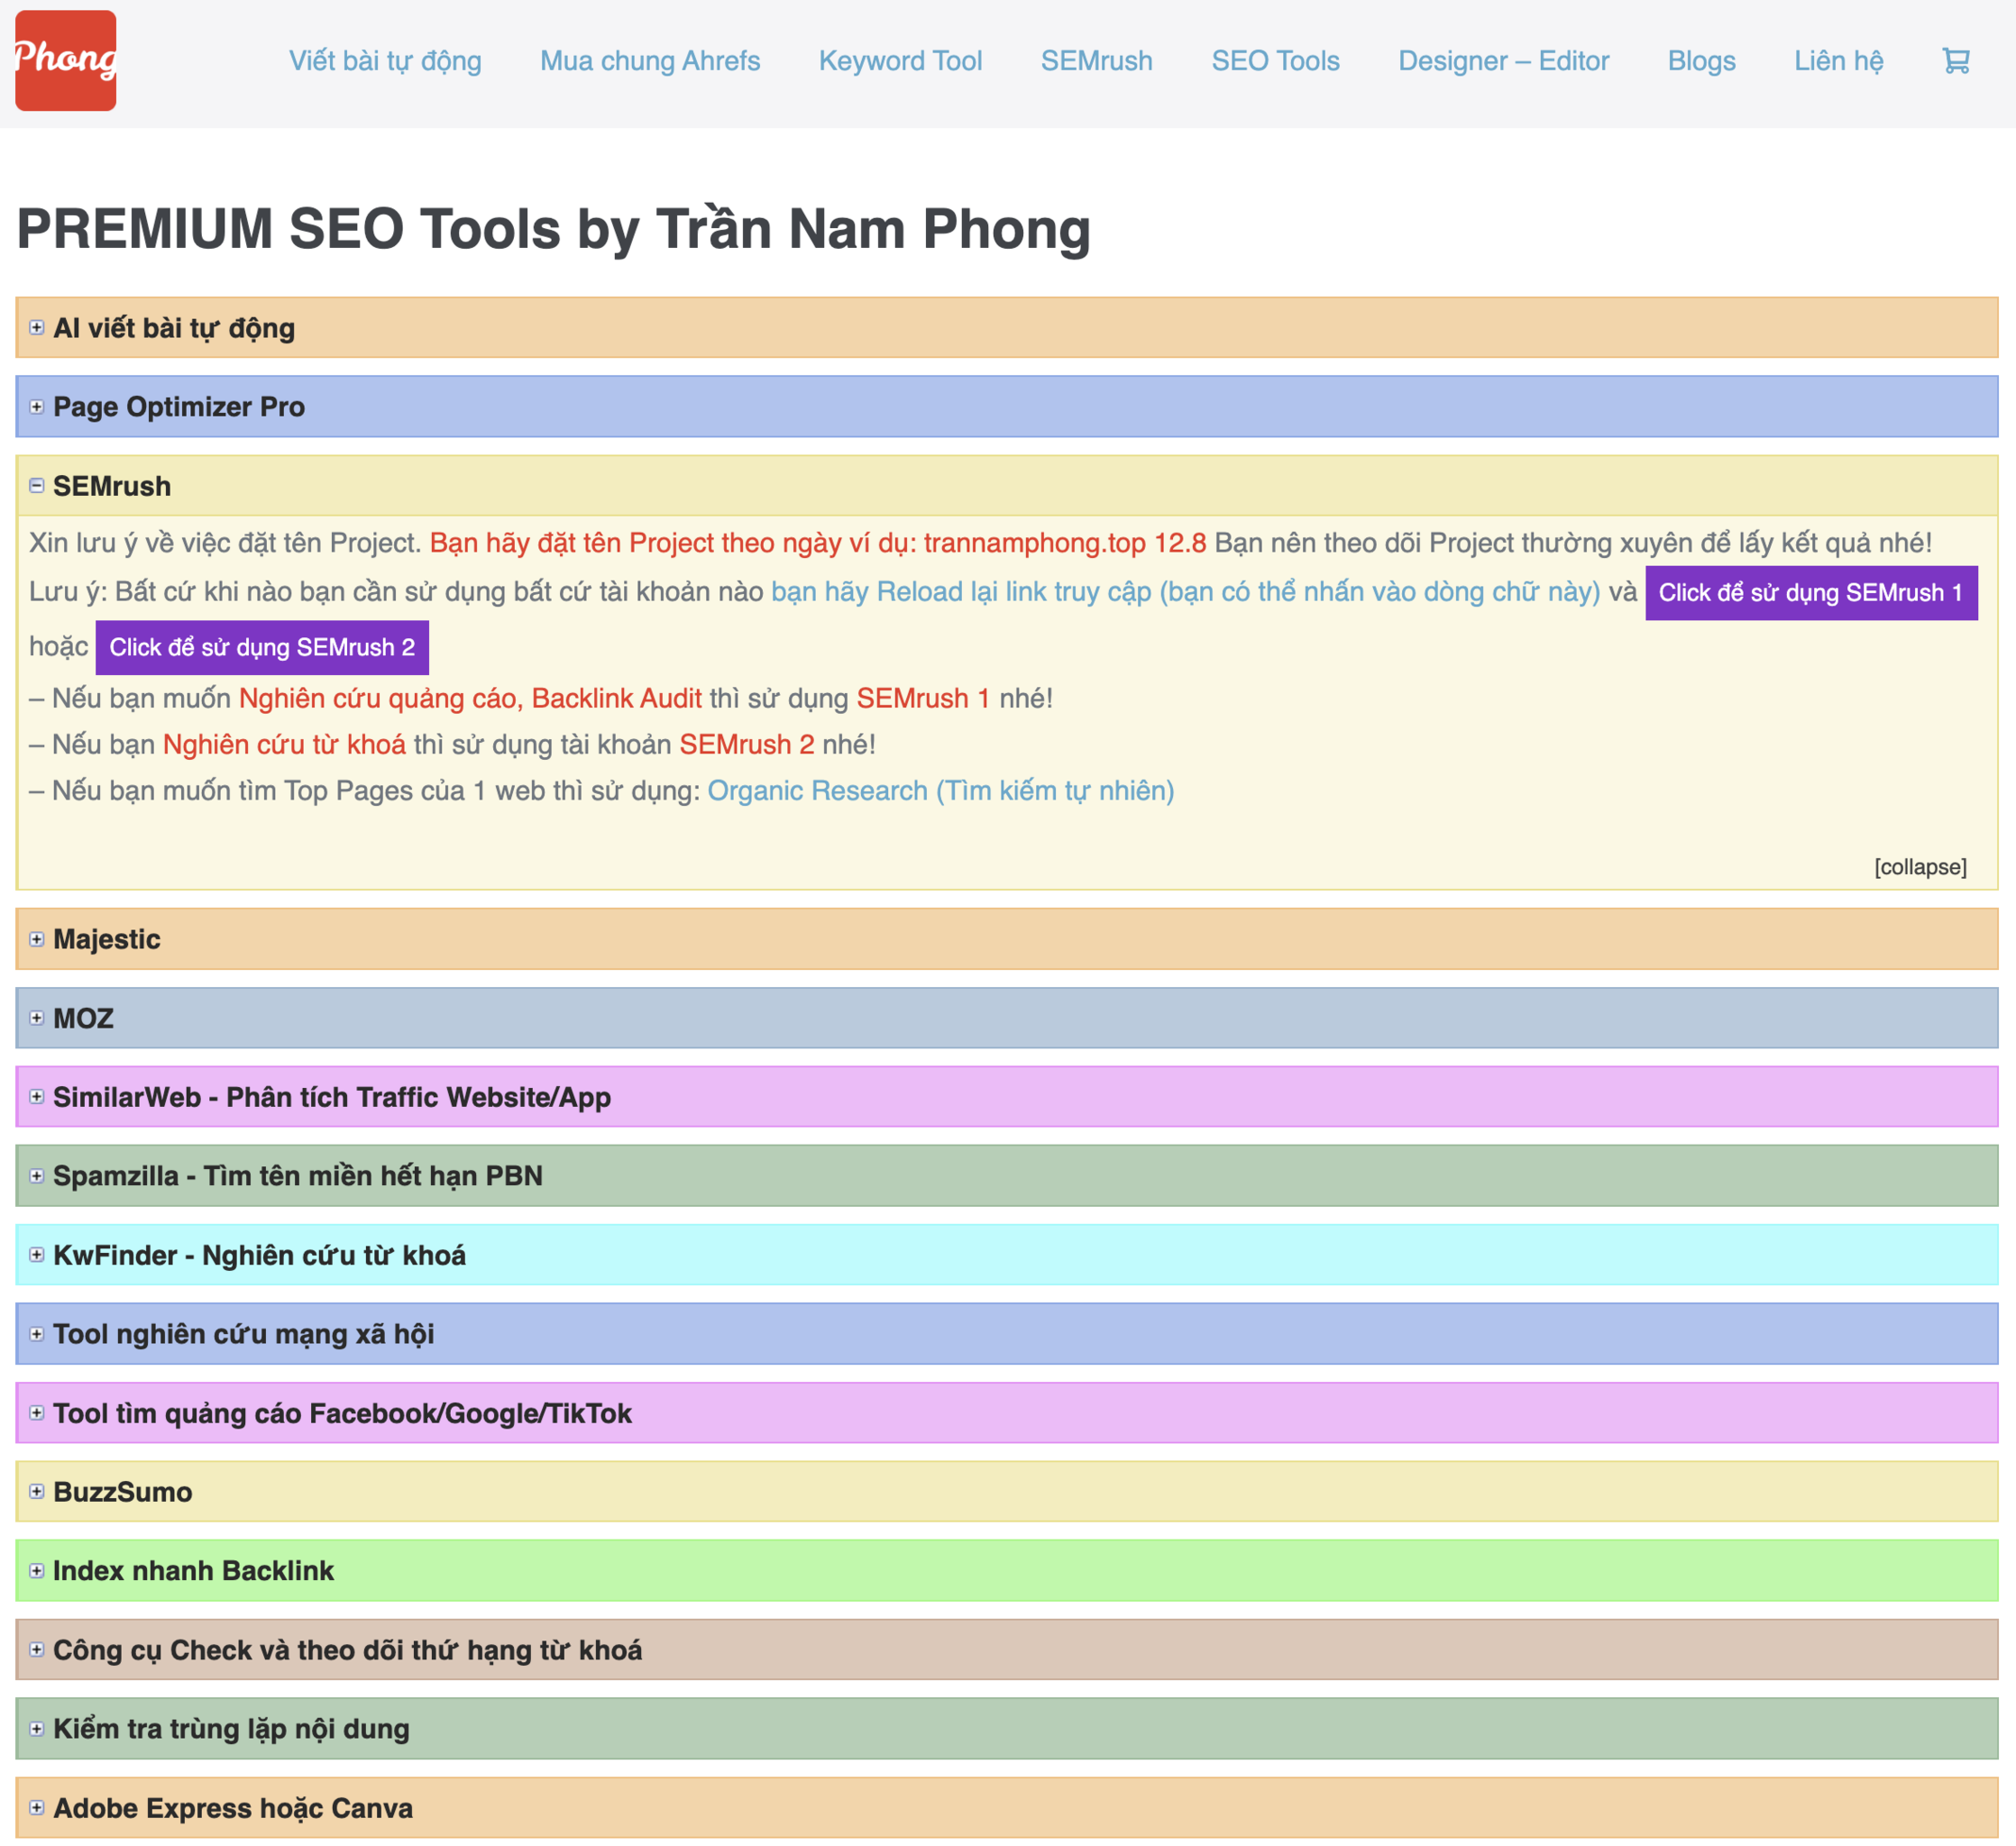Open Organic Research (Tìm kiếm tự nhiên) link

941,791
